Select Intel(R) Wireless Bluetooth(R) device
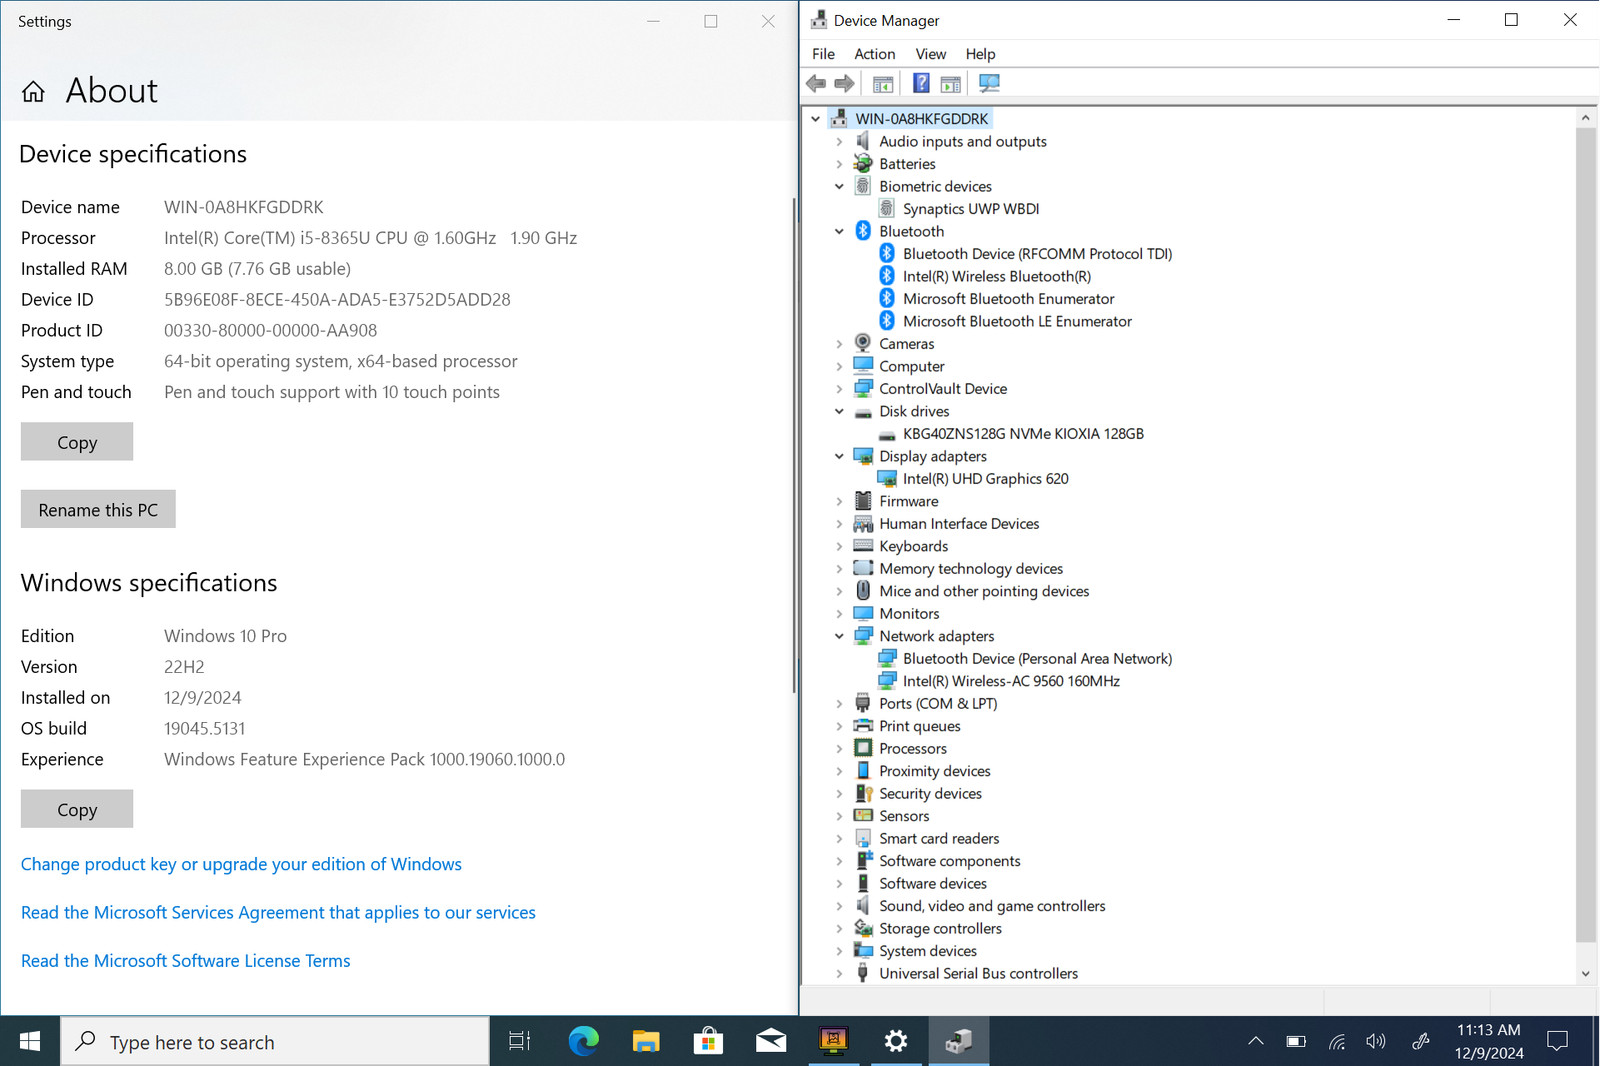This screenshot has width=1600, height=1066. 997,277
